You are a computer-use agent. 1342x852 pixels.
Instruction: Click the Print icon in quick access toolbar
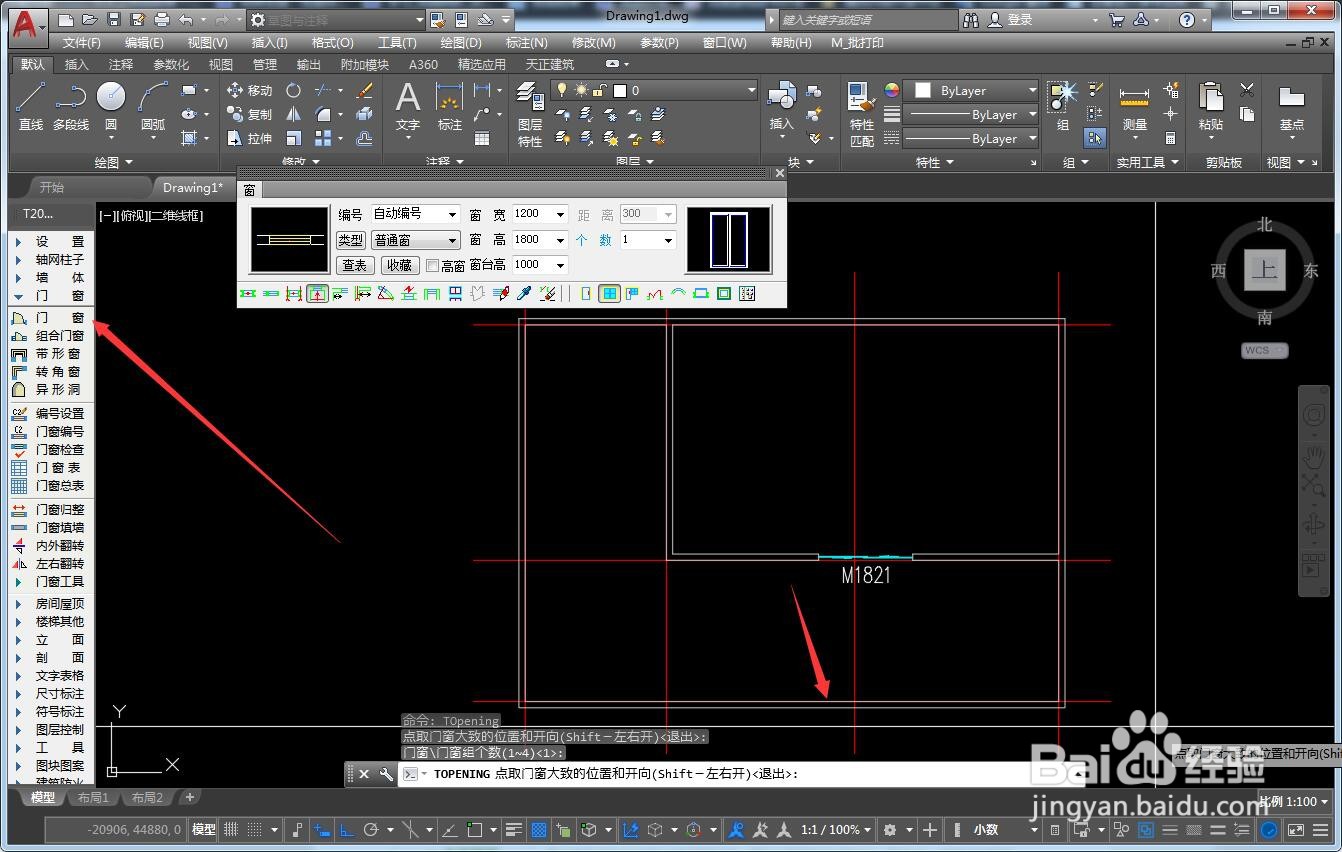click(x=162, y=20)
